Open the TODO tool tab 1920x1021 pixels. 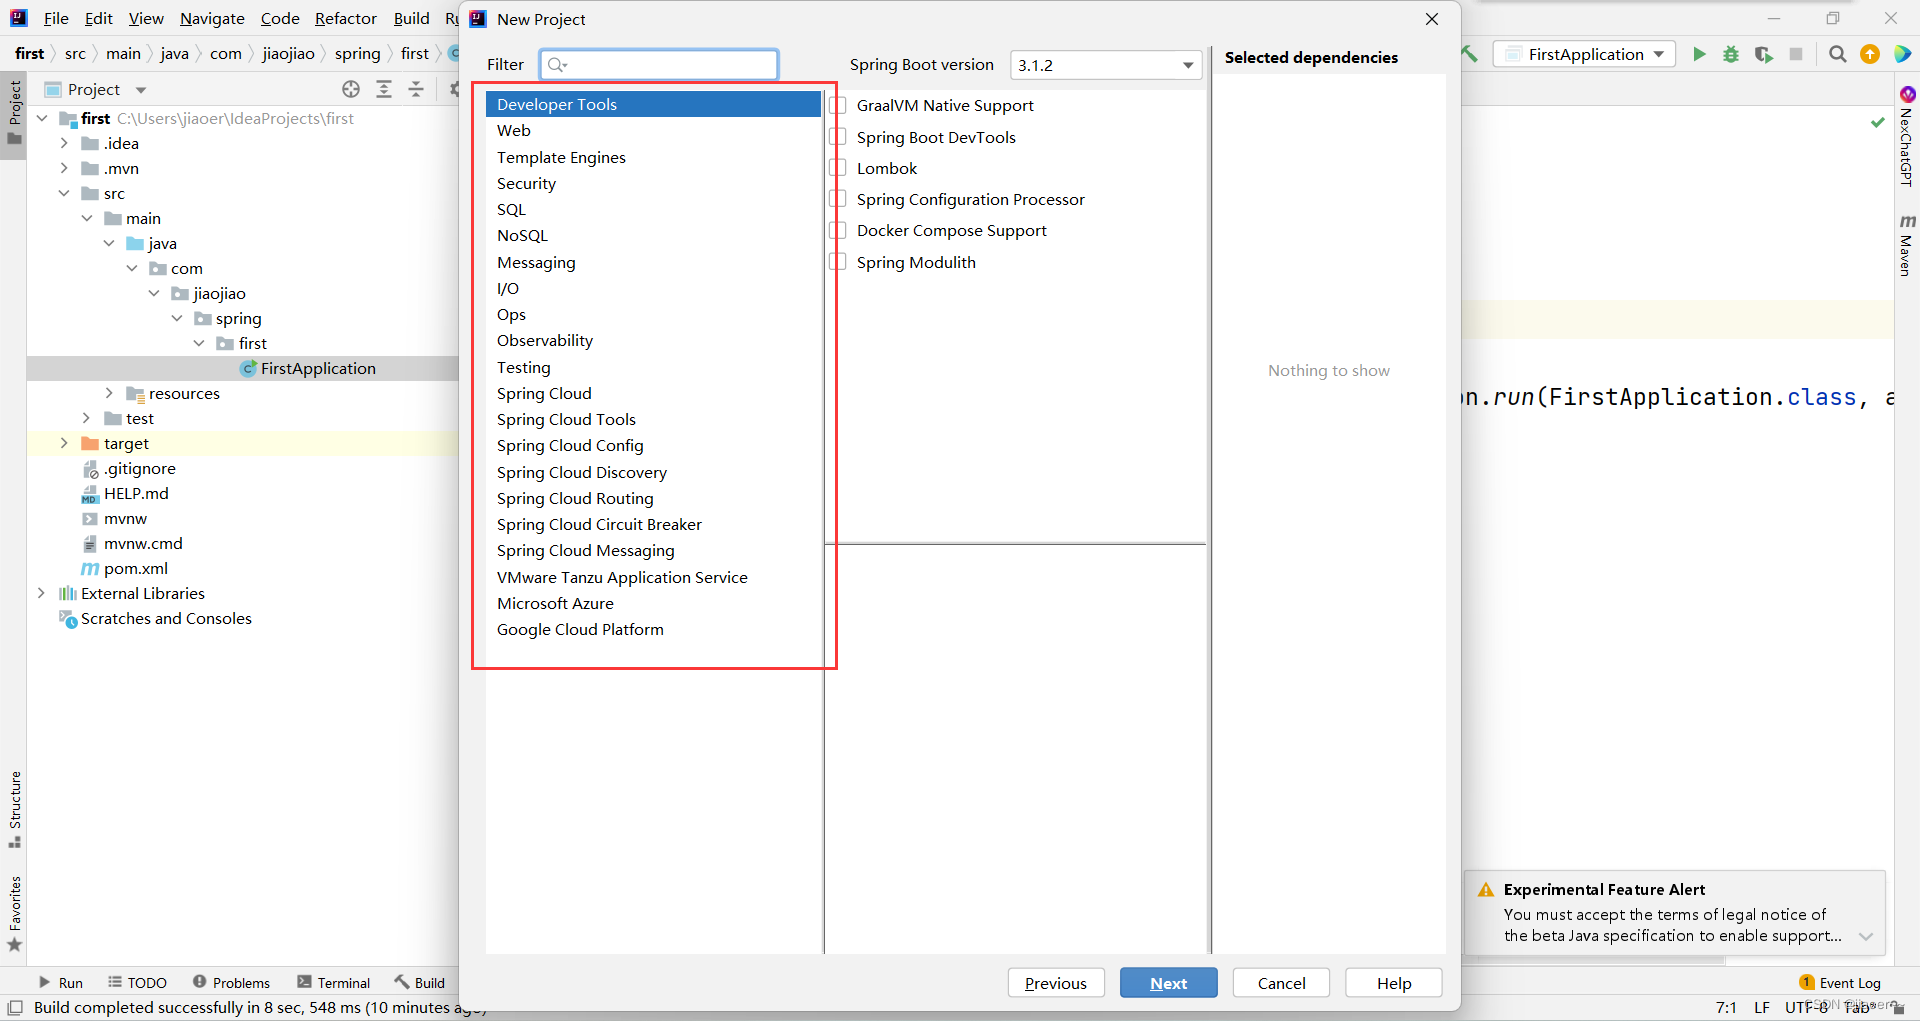(137, 983)
